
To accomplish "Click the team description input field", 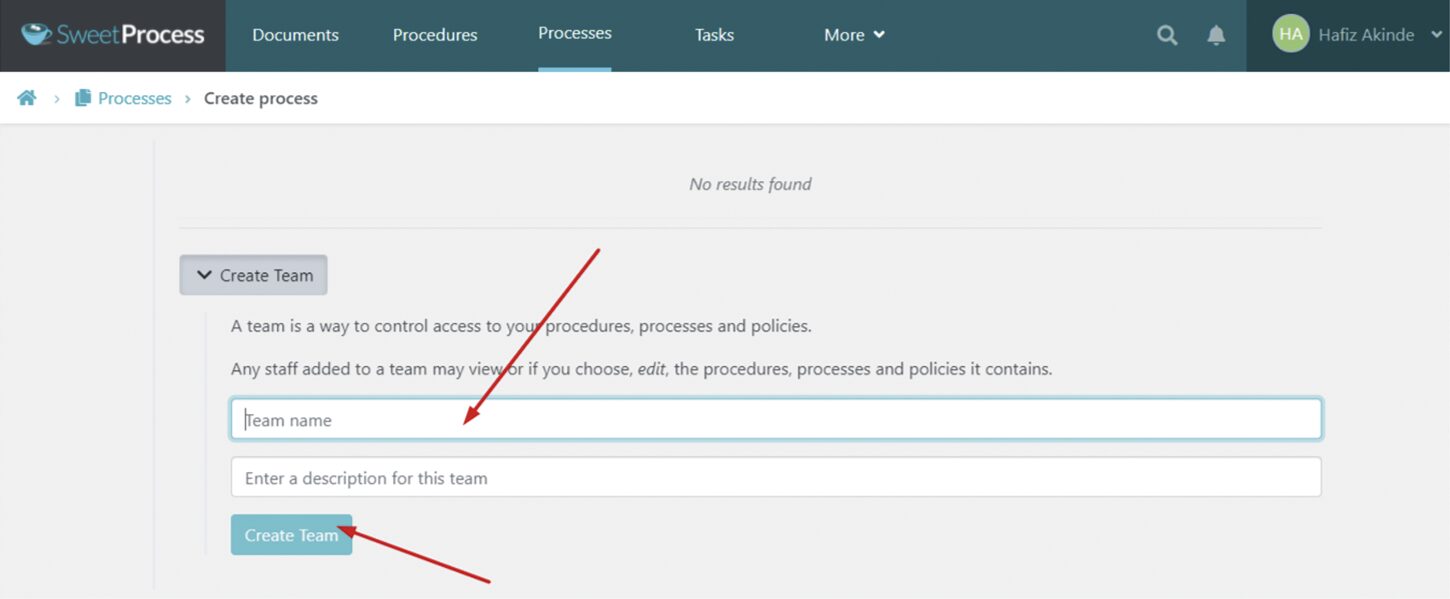I will tap(776, 478).
